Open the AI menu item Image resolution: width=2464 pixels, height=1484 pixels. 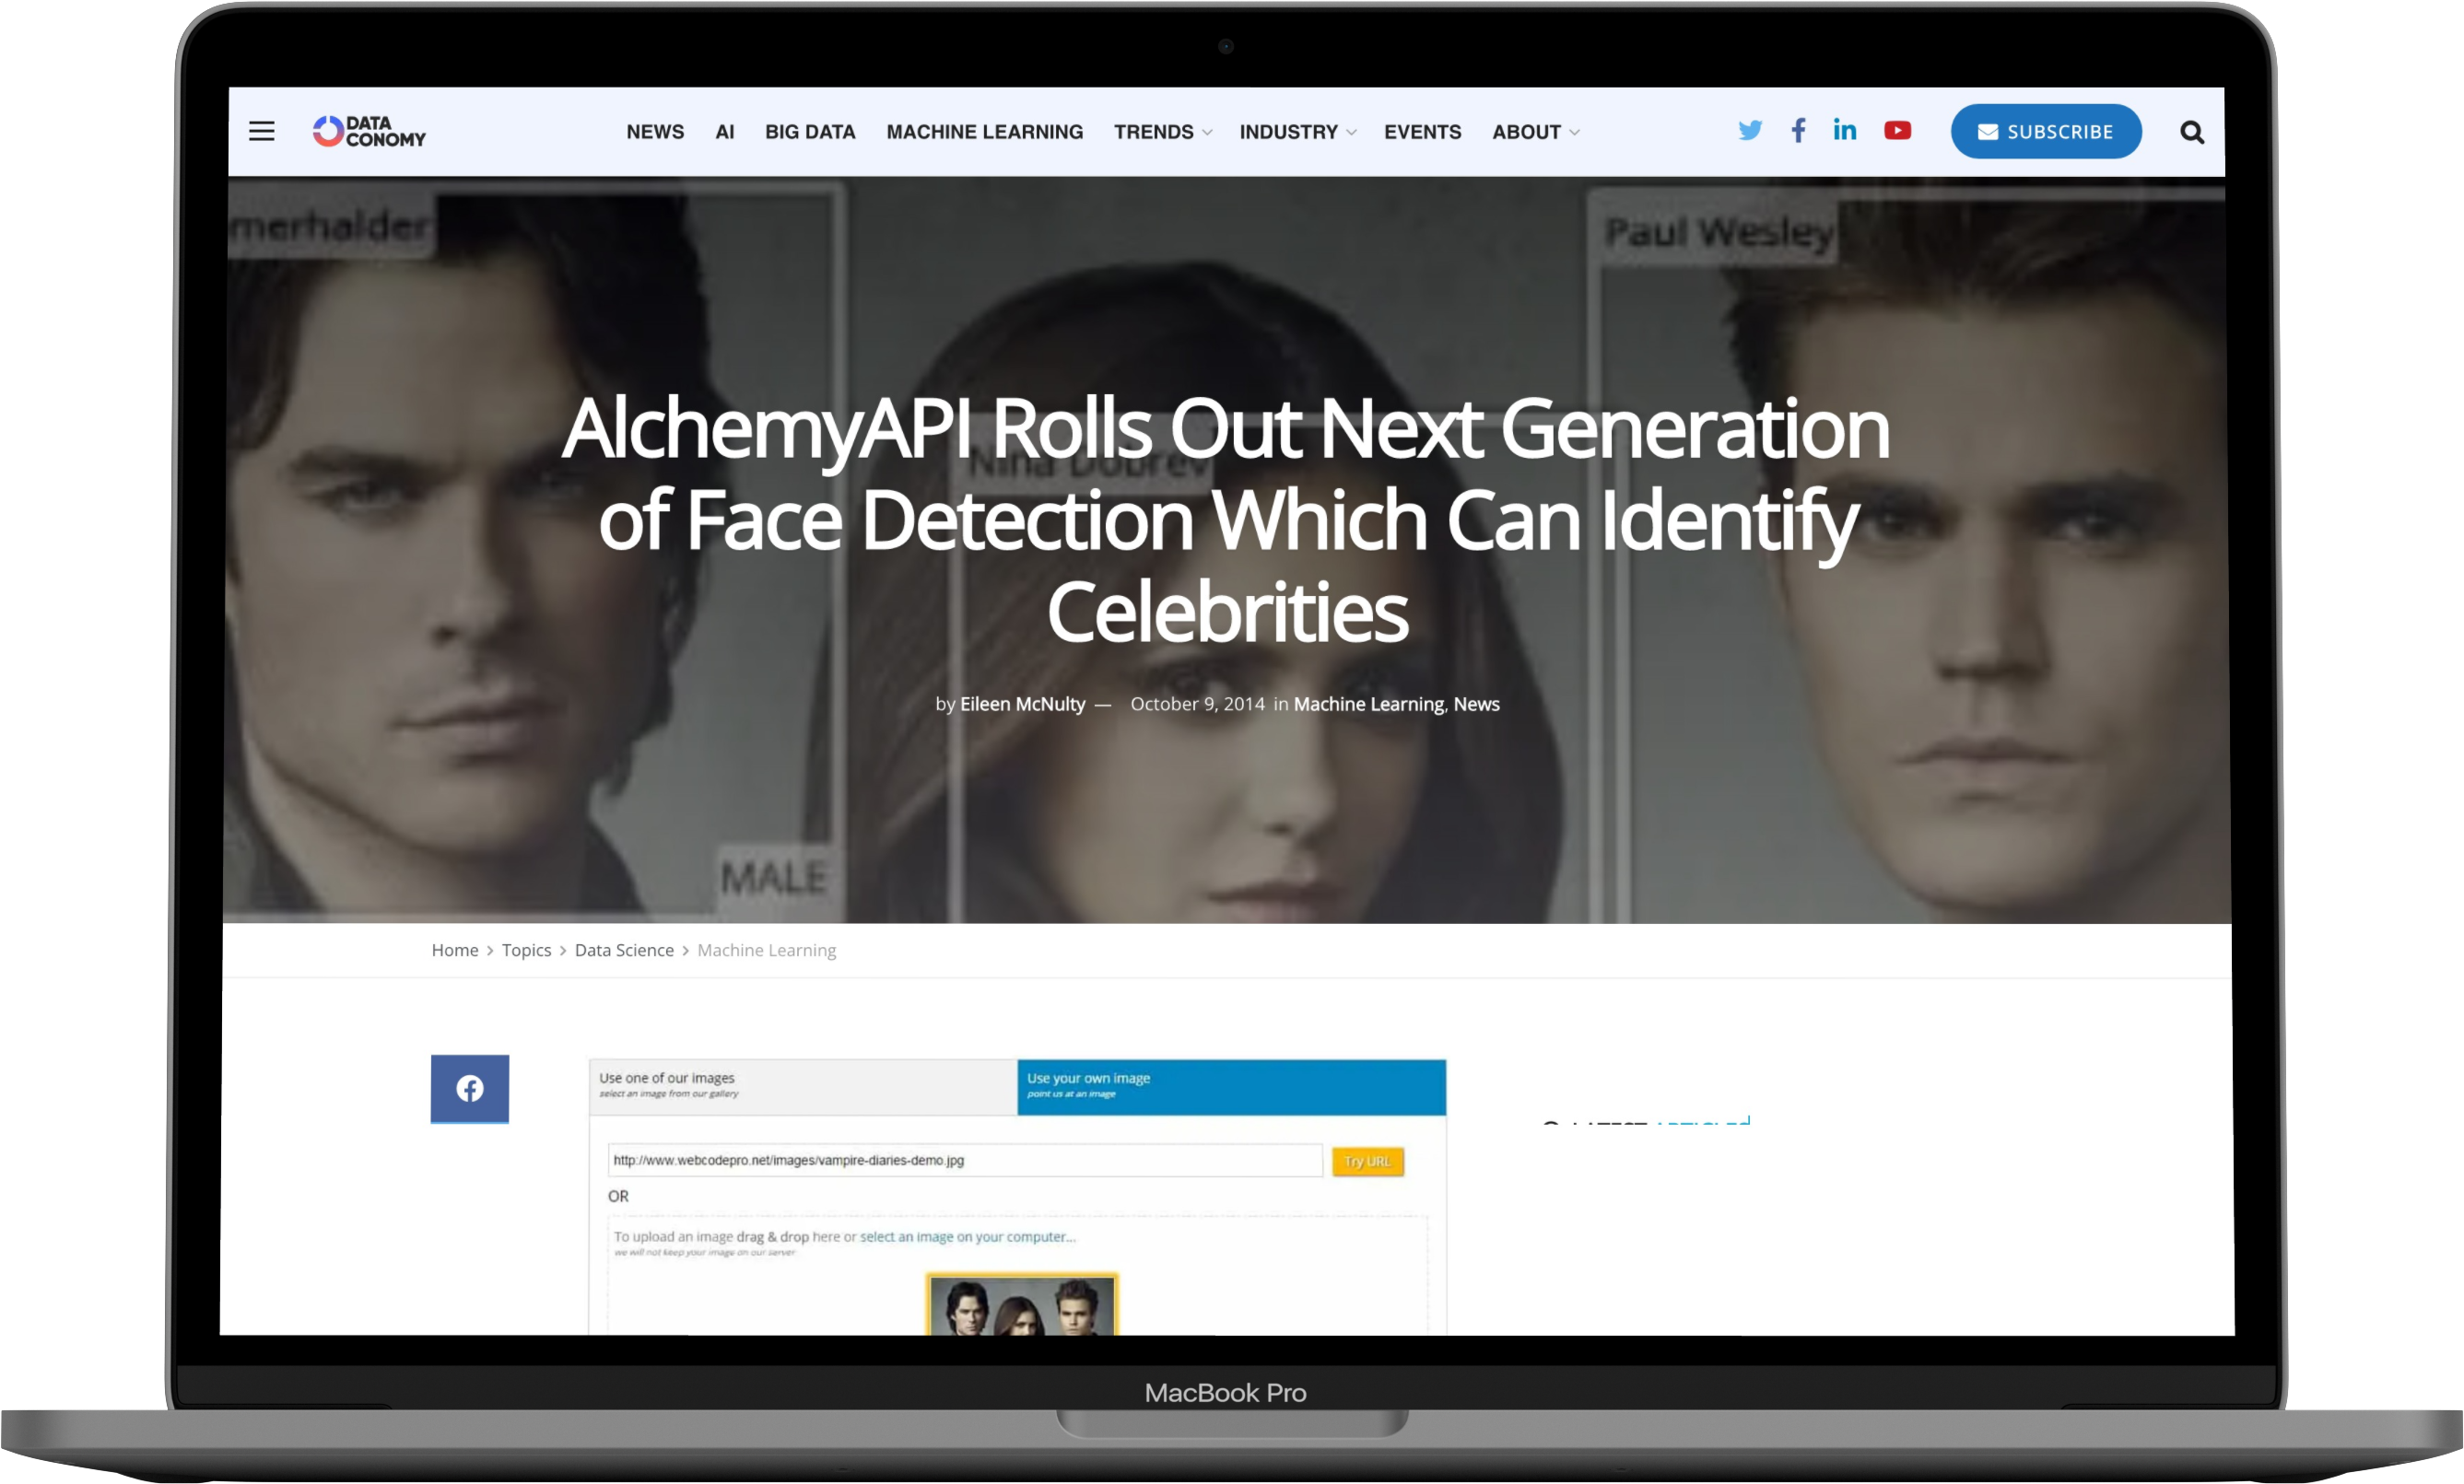pyautogui.click(x=725, y=132)
